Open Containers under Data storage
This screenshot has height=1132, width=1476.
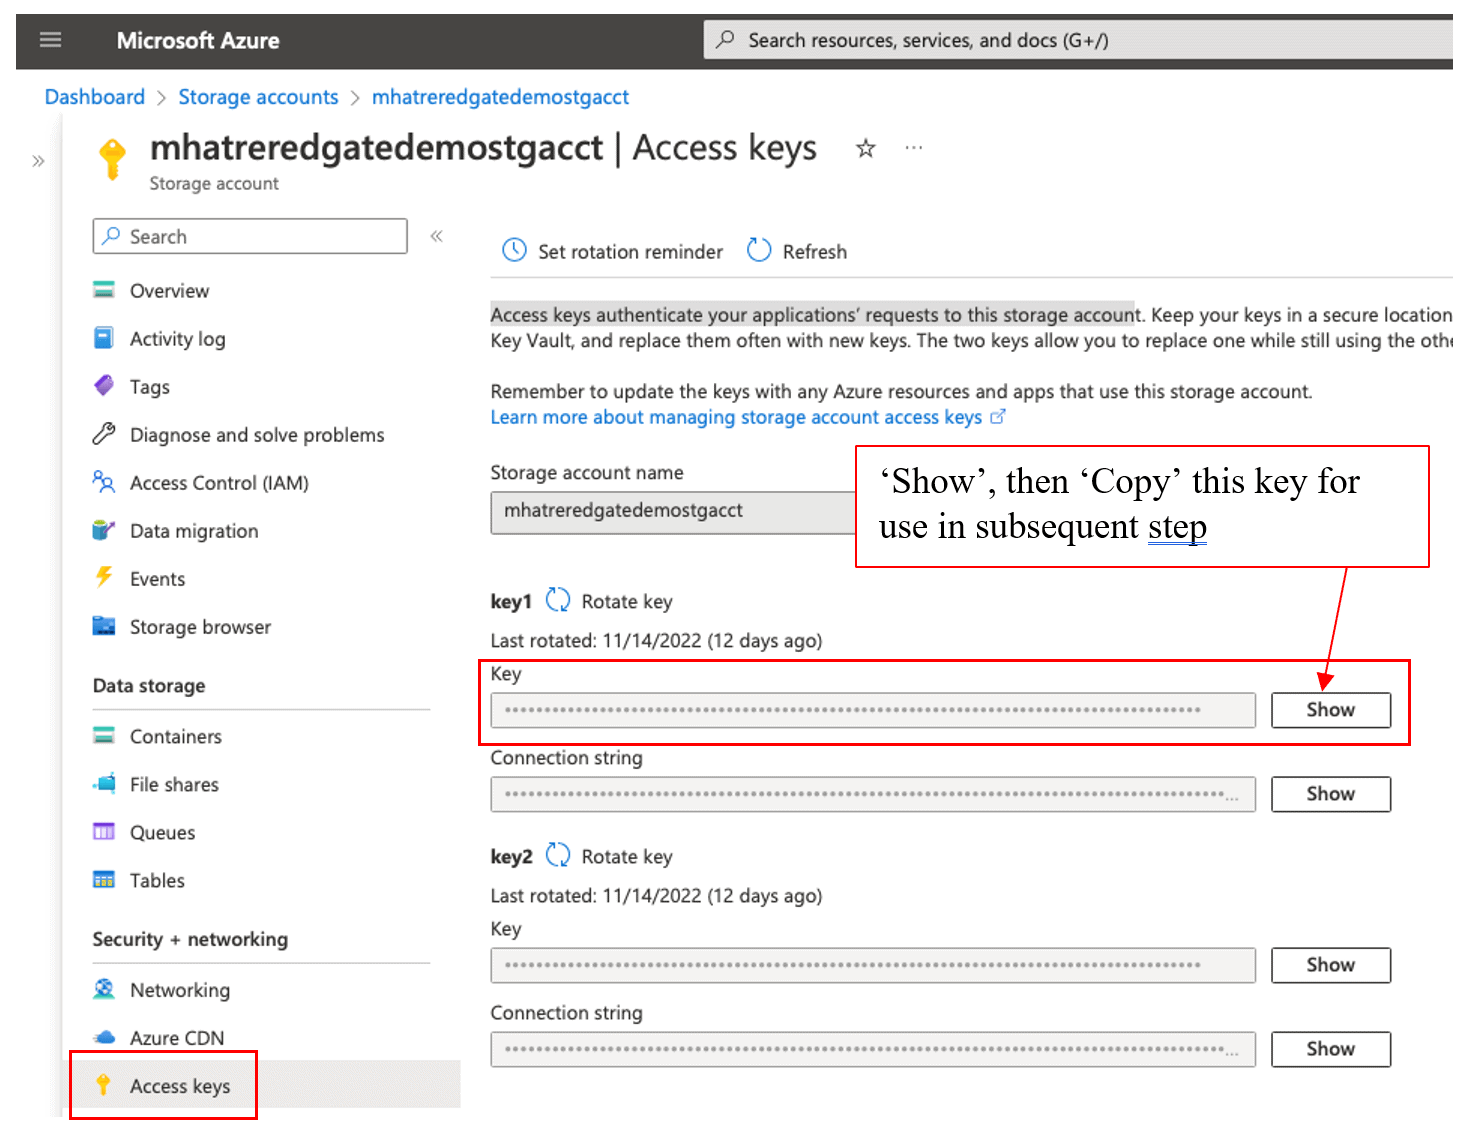[175, 737]
